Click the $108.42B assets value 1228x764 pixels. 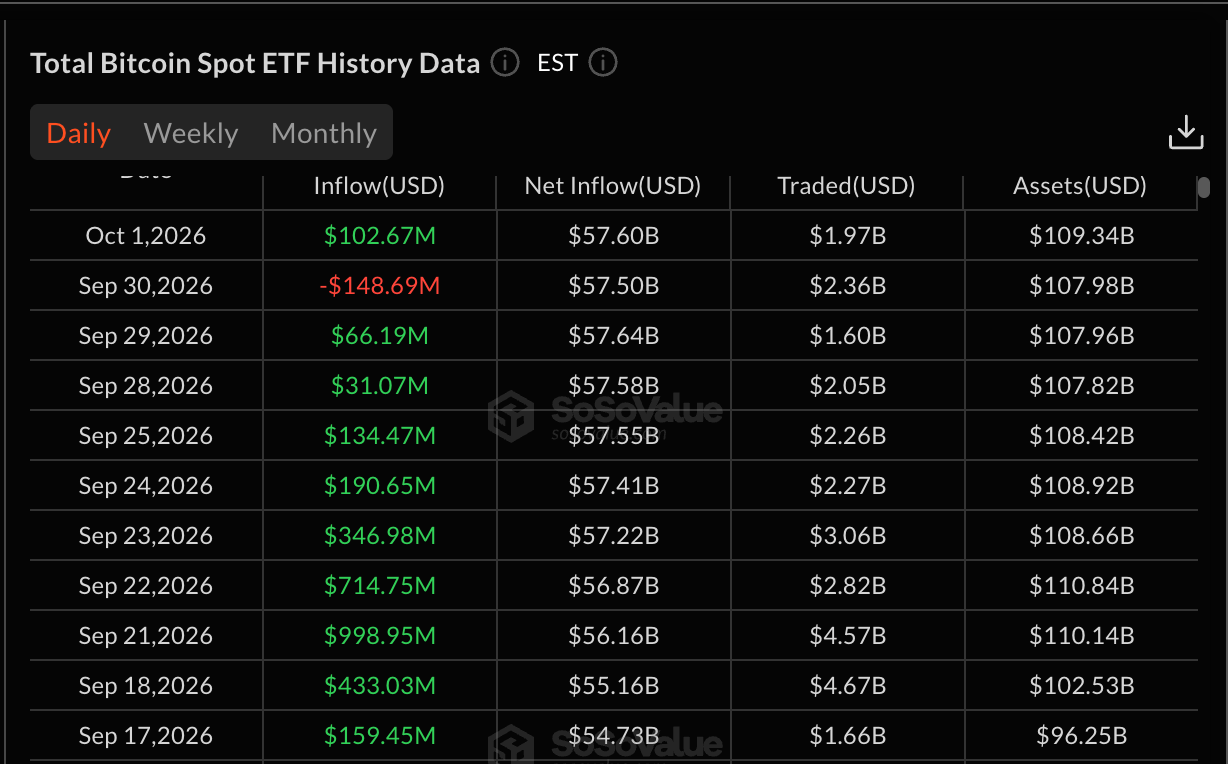tap(1082, 436)
